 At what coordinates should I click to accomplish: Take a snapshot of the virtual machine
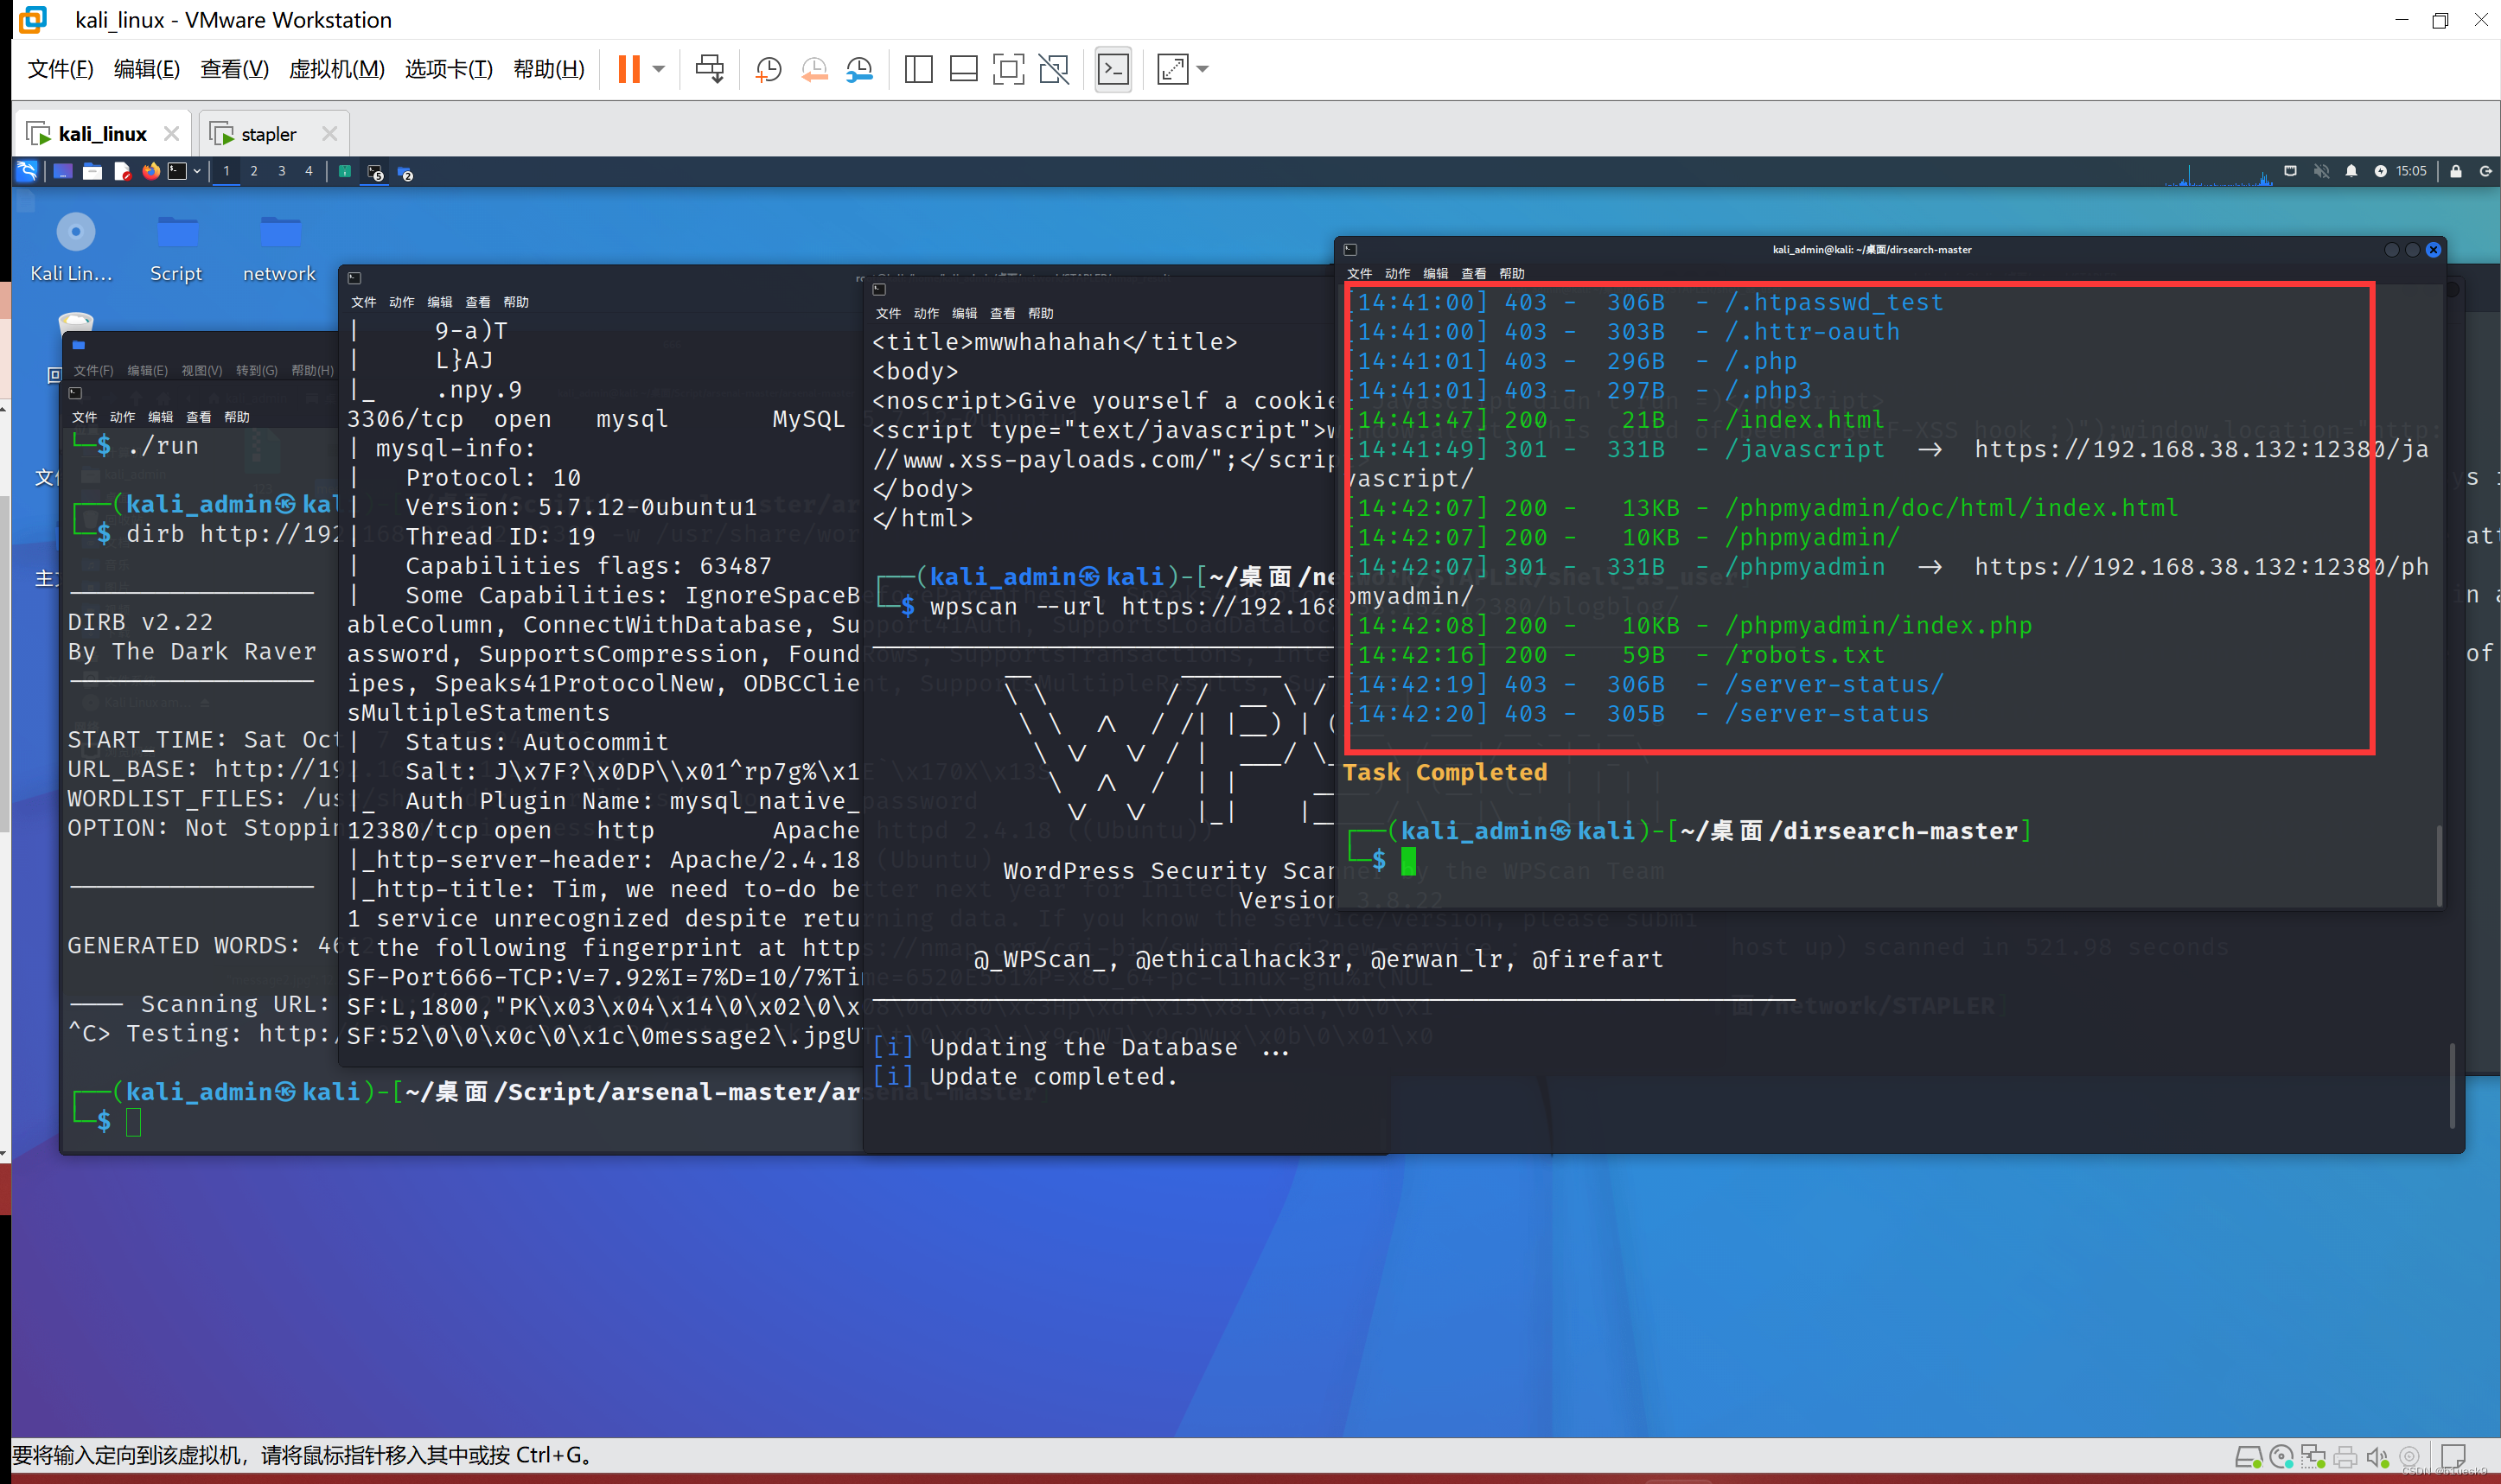point(768,69)
